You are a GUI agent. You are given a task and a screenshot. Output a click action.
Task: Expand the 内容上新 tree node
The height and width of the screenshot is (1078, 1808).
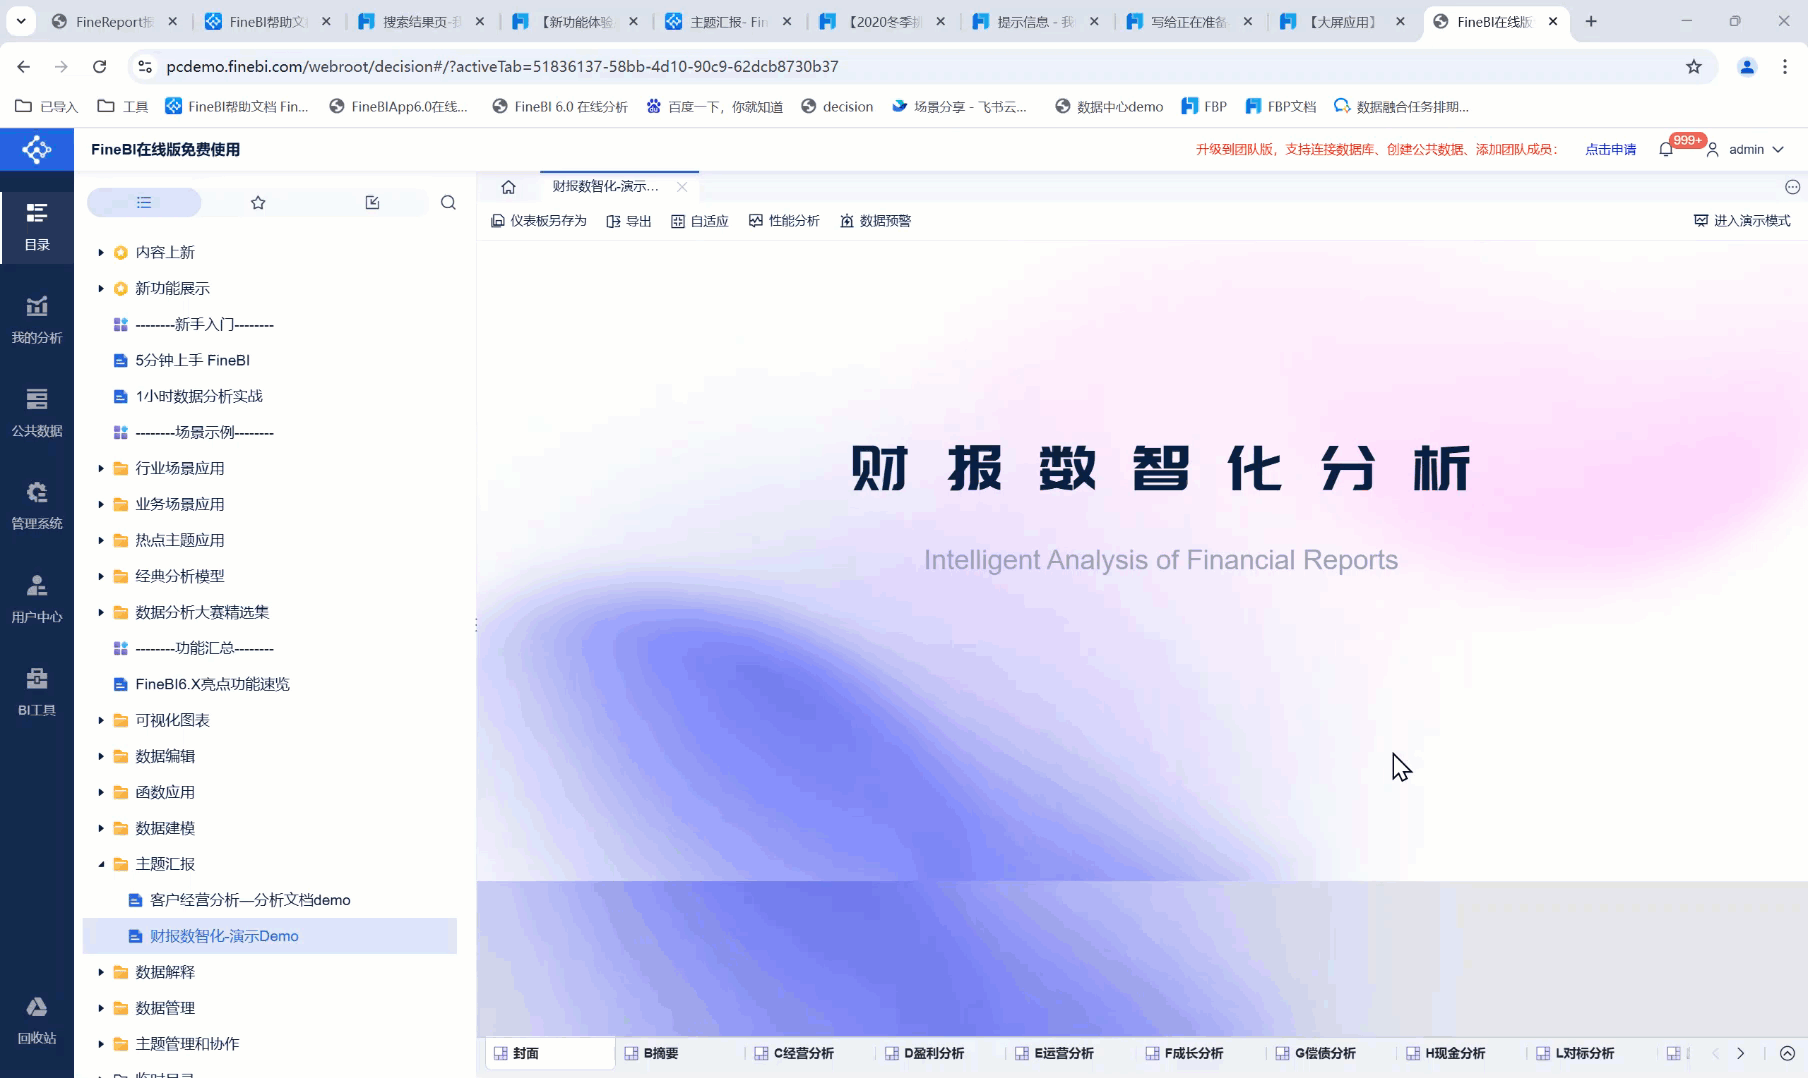(x=101, y=253)
